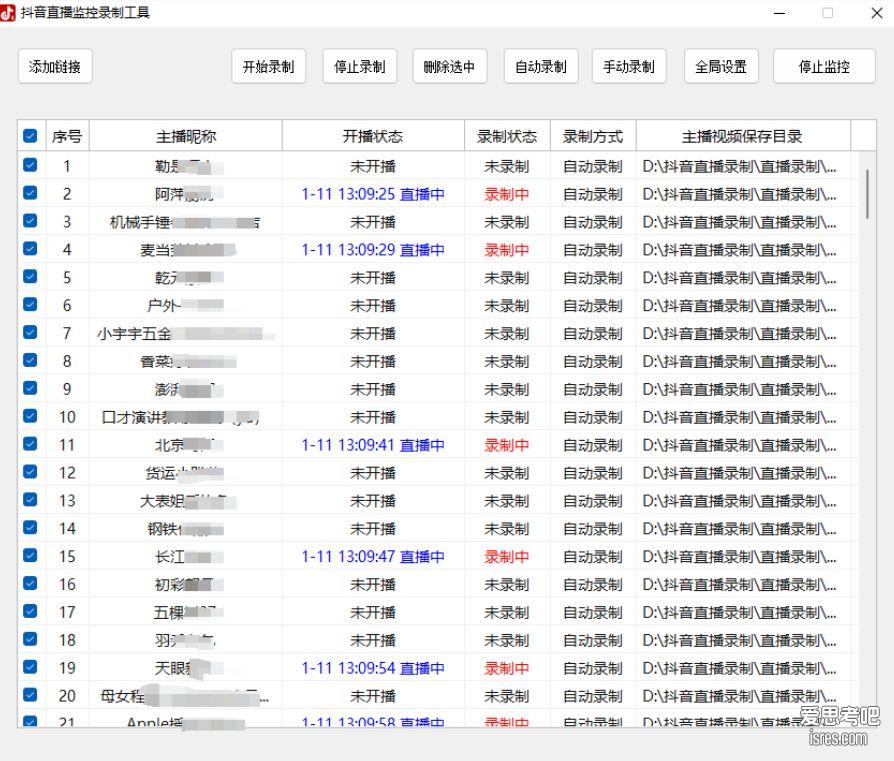
Task: Click 未开播 status in row 17
Action: click(373, 613)
